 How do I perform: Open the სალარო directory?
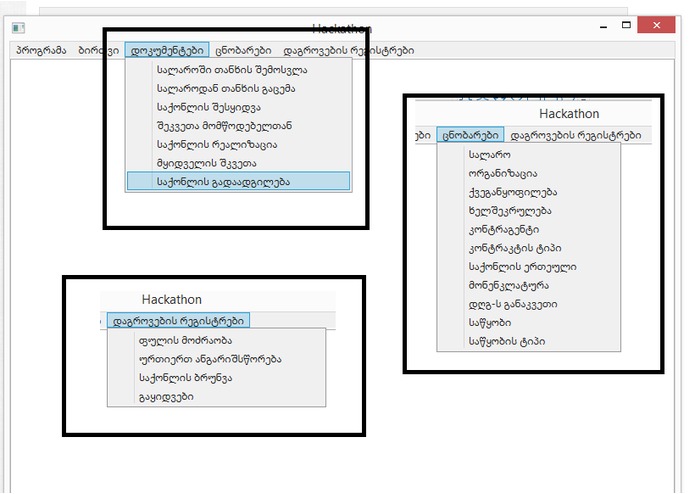click(x=529, y=155)
